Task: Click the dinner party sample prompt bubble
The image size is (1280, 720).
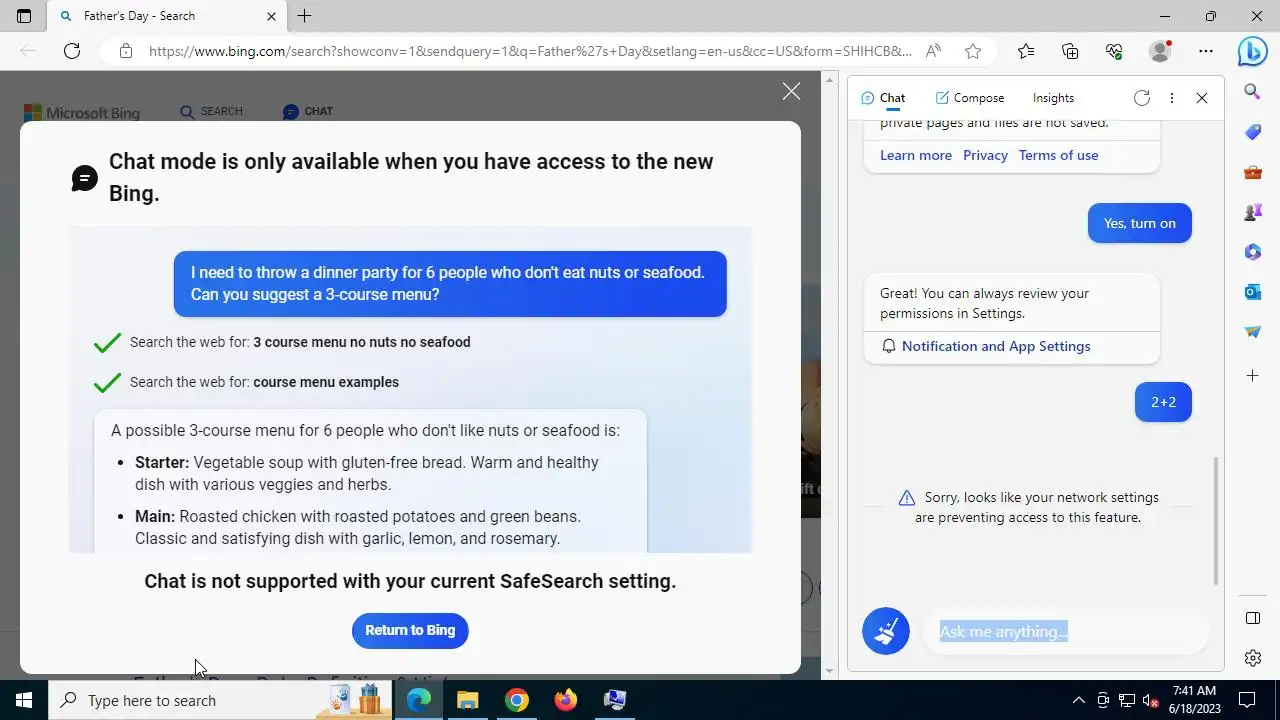Action: point(450,284)
